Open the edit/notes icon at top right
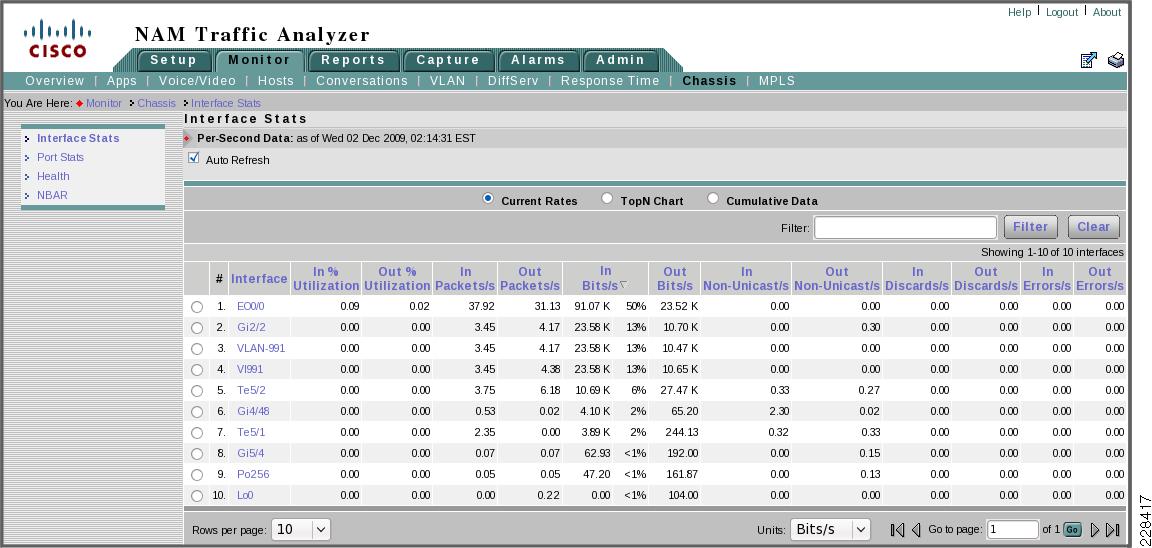This screenshot has height=548, width=1152. coord(1089,60)
